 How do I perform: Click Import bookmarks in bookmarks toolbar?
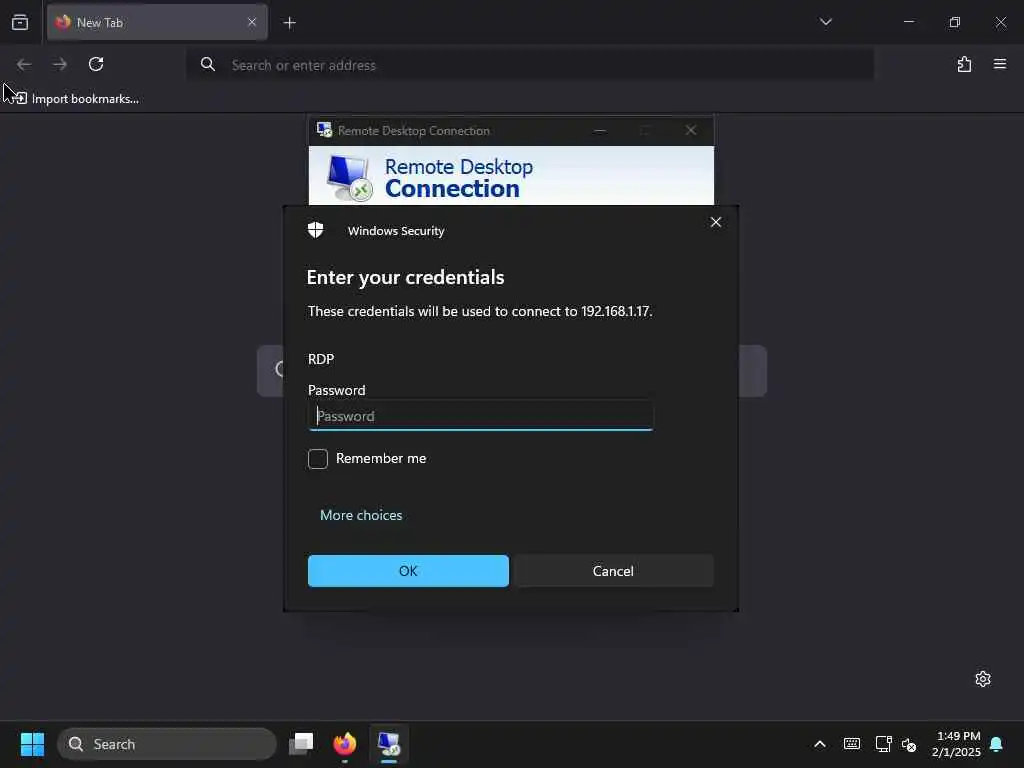[76, 99]
